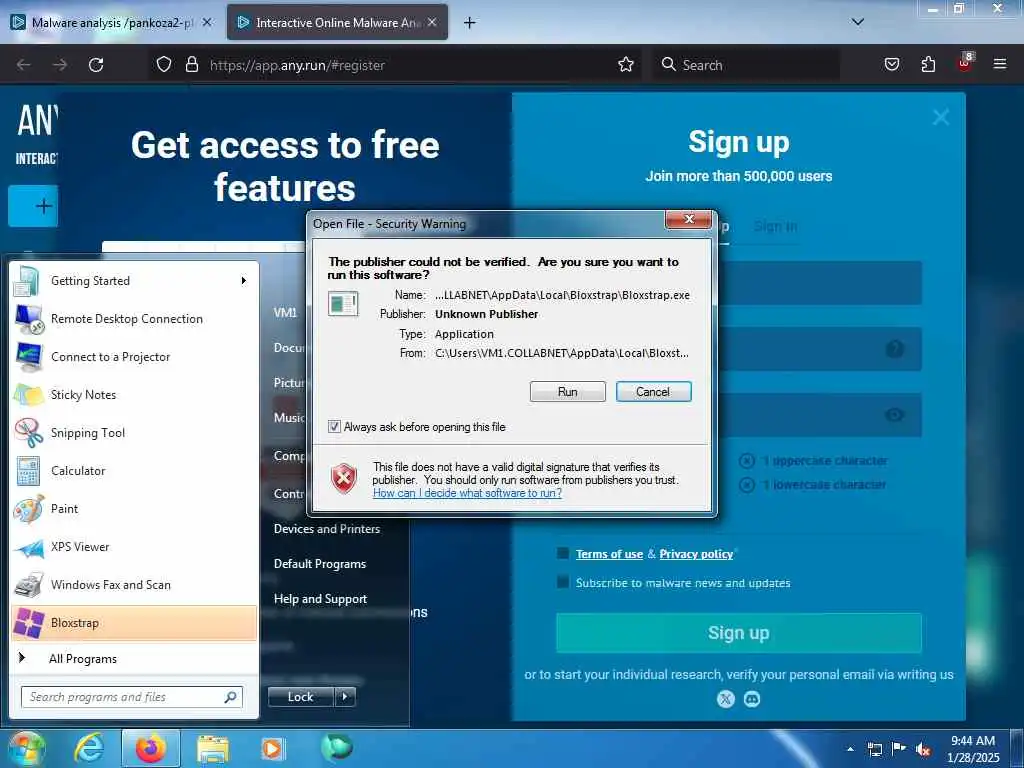Viewport: 1024px width, 768px height.
Task: Switch to Malware analysis pankoza2 tab
Action: (x=113, y=23)
